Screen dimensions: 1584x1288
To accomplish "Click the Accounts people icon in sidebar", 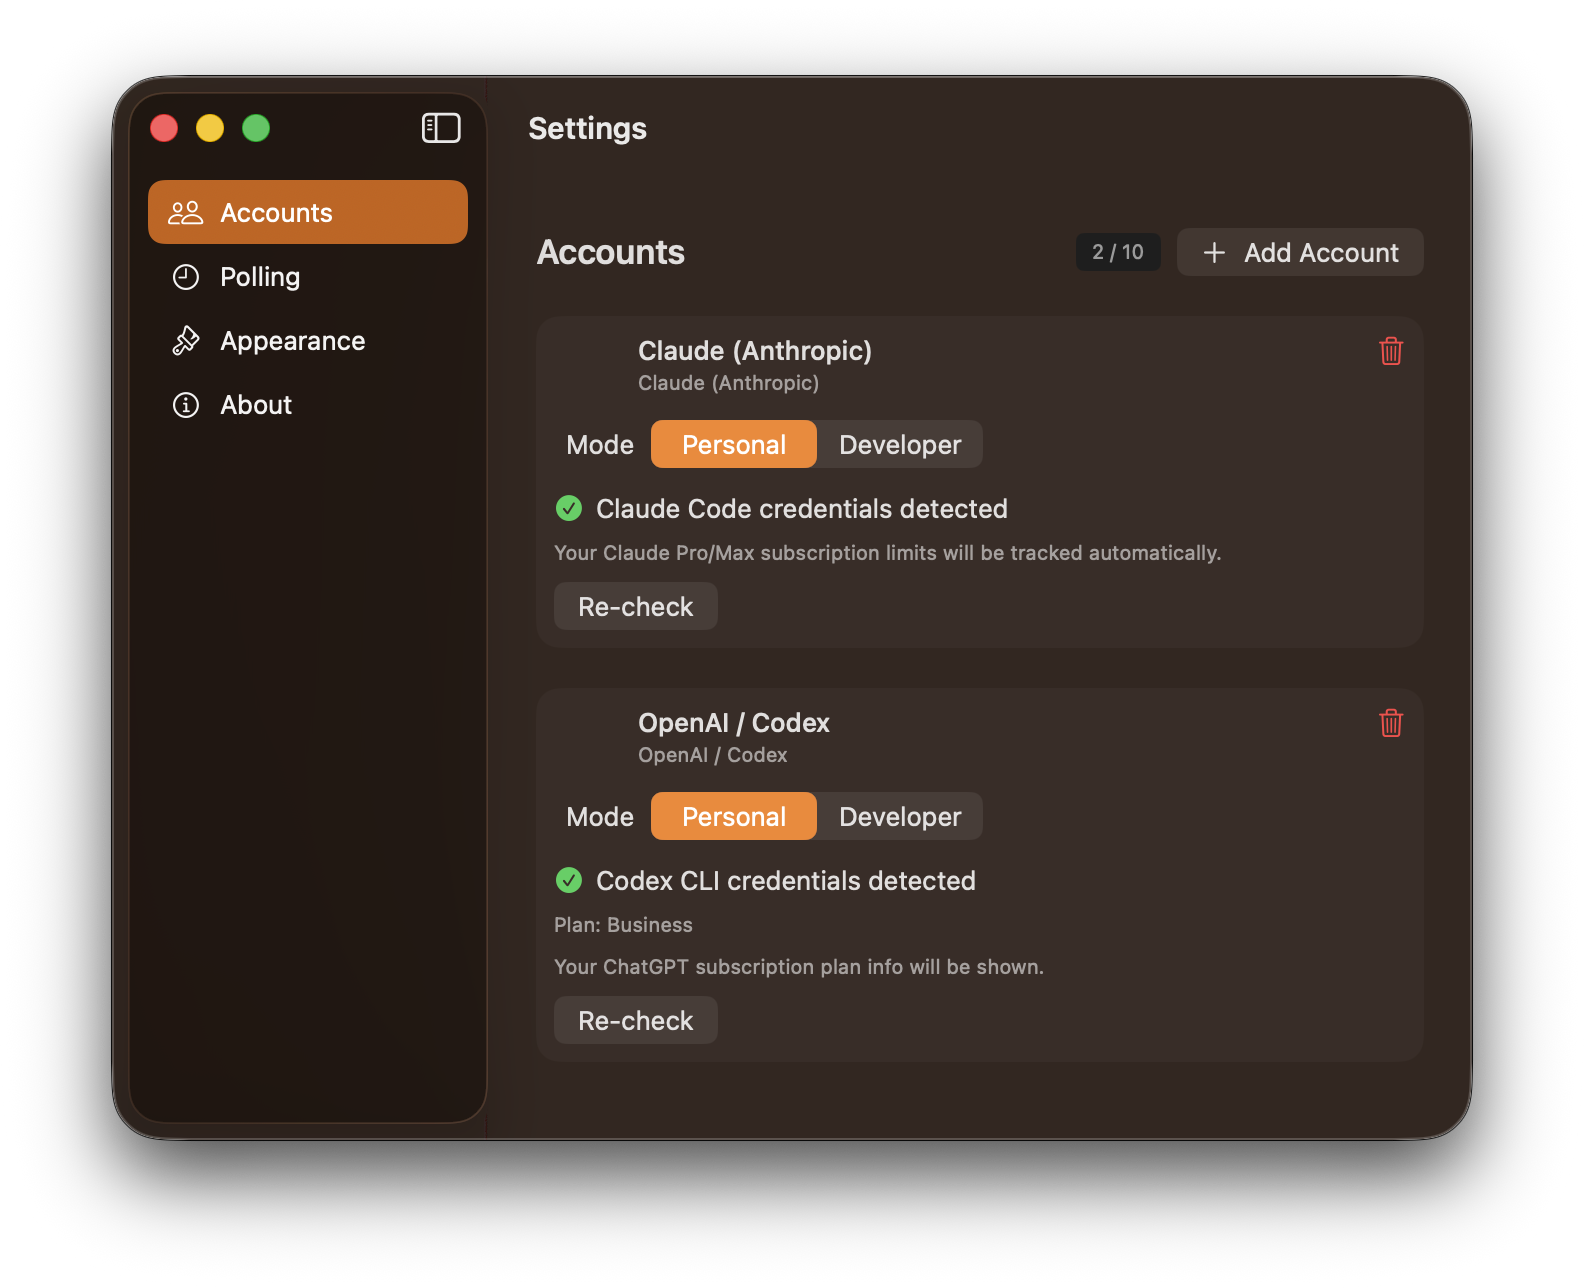I will [186, 212].
